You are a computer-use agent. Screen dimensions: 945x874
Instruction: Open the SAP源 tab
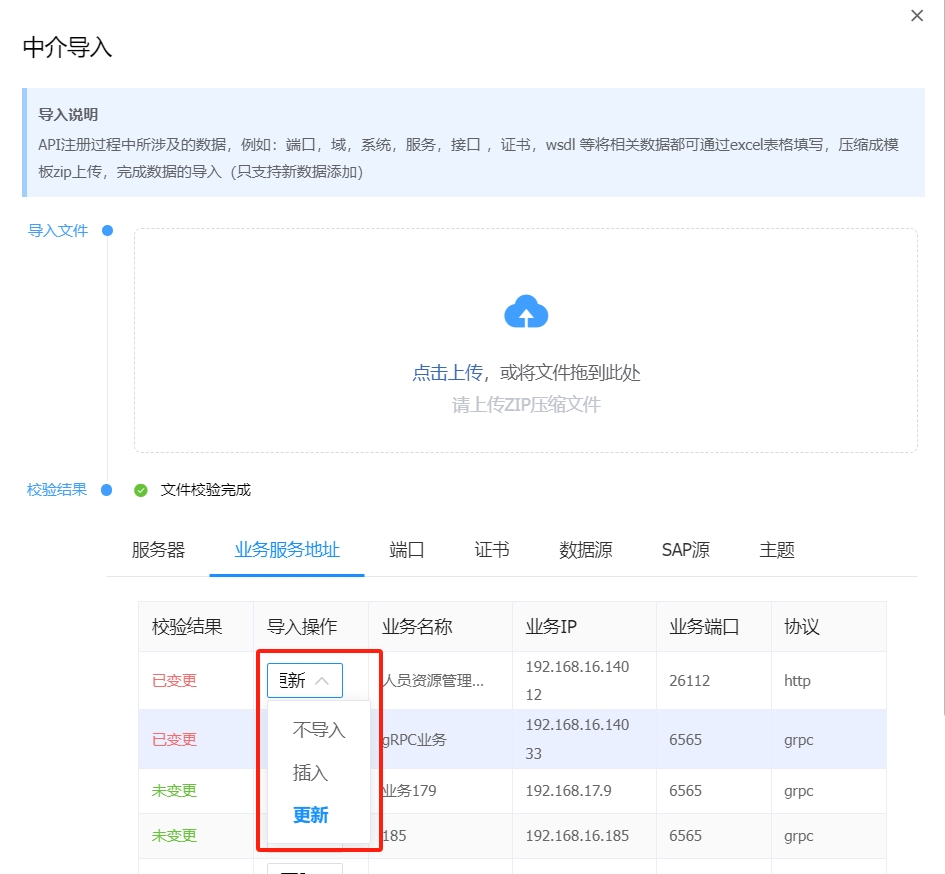coord(686,550)
